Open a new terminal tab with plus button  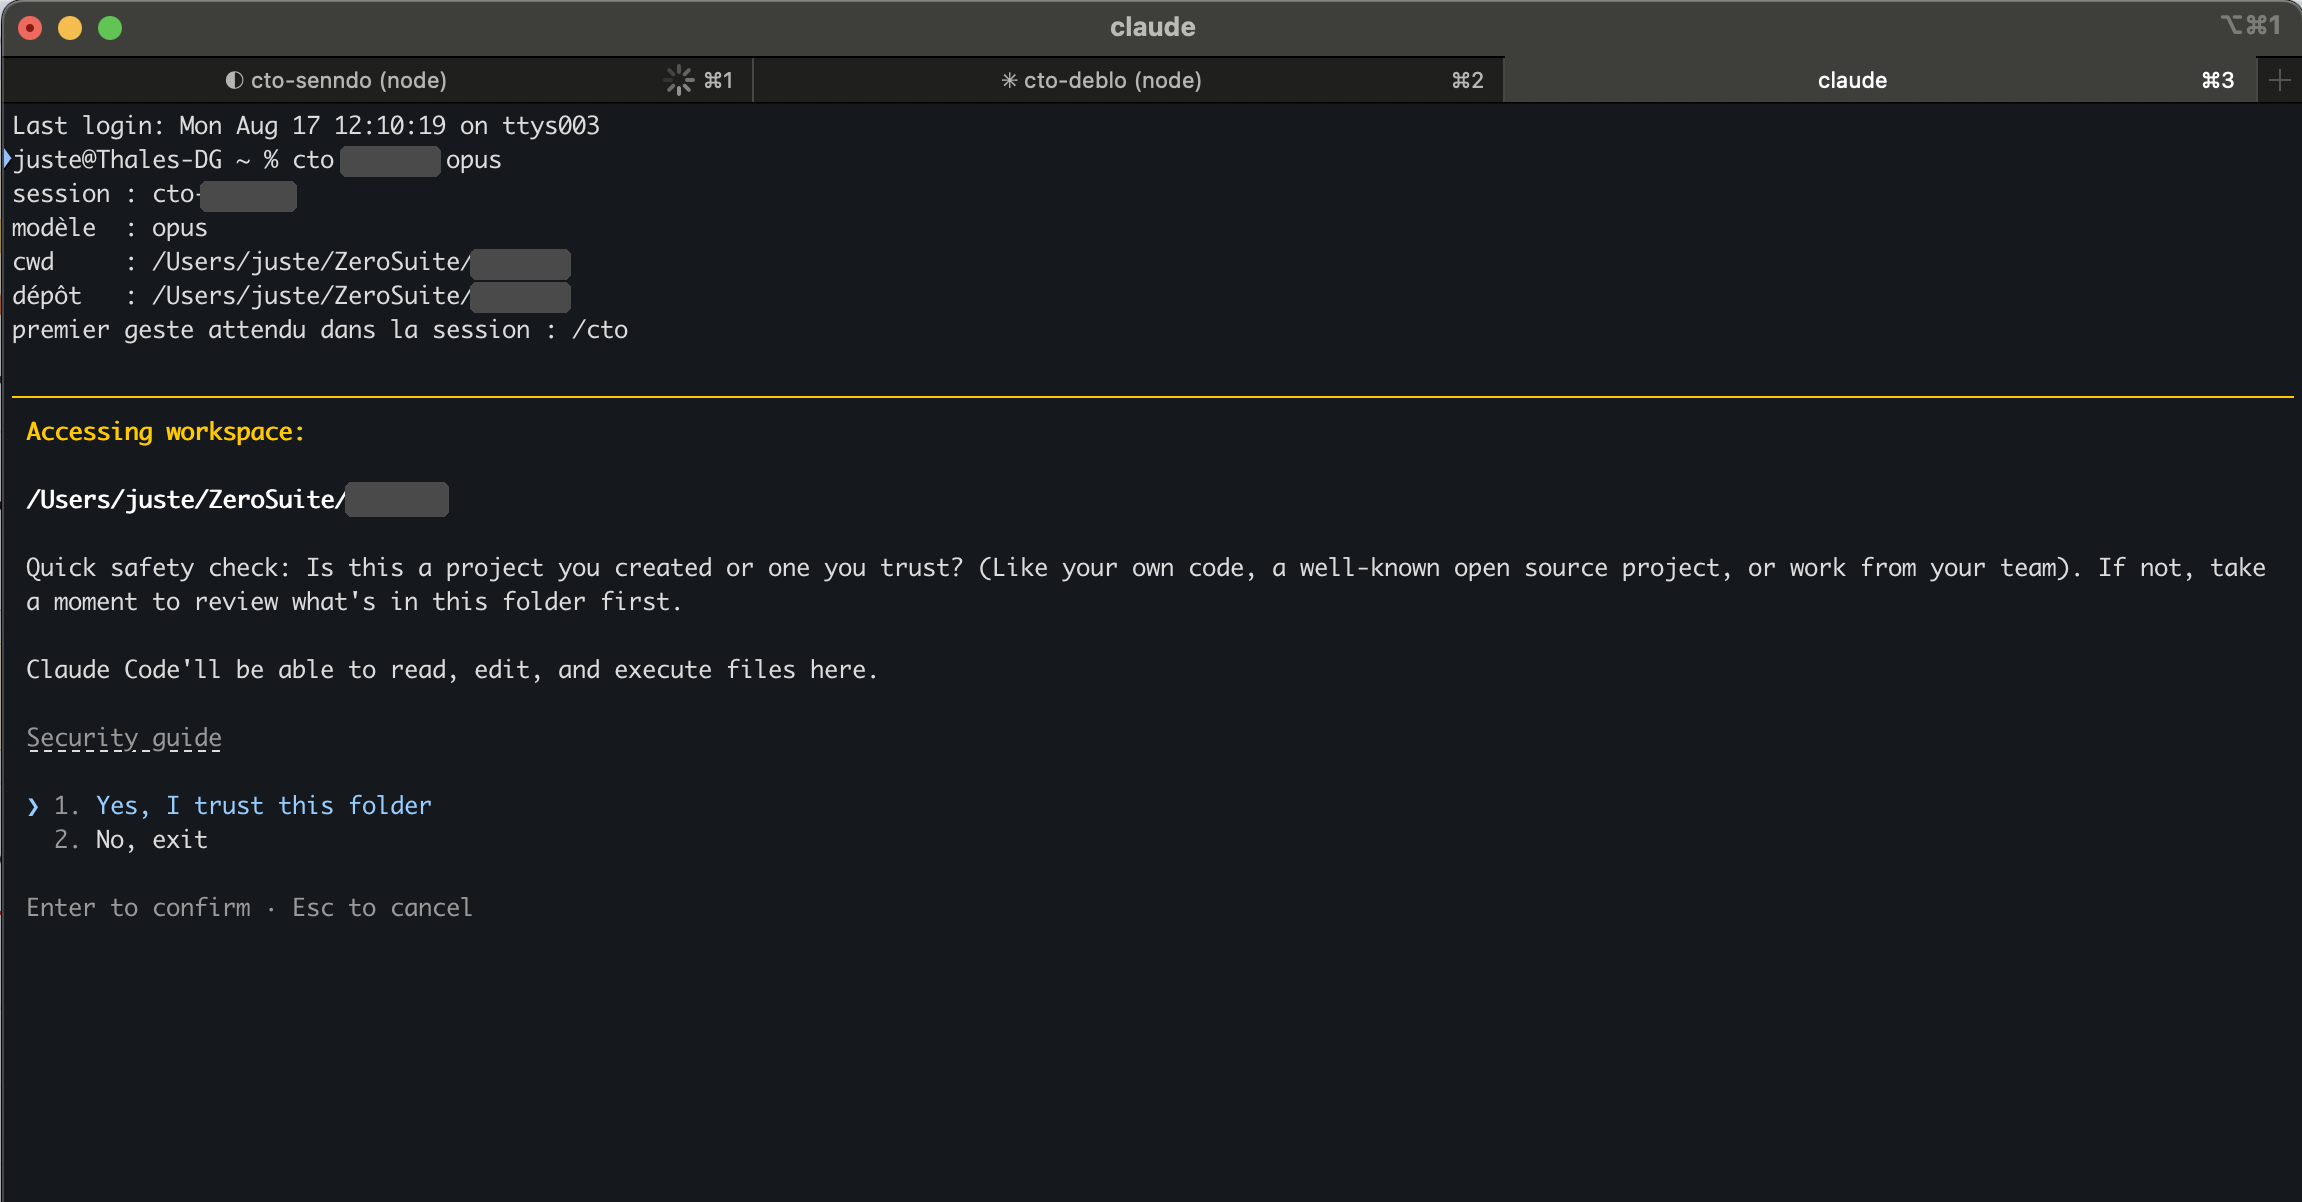pyautogui.click(x=2279, y=80)
